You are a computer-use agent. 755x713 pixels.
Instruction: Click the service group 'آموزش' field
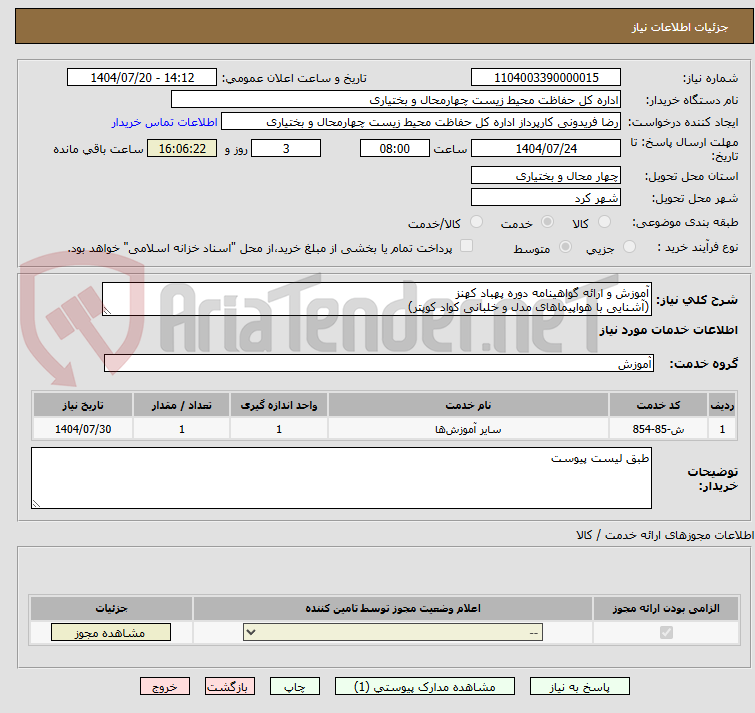(x=379, y=364)
